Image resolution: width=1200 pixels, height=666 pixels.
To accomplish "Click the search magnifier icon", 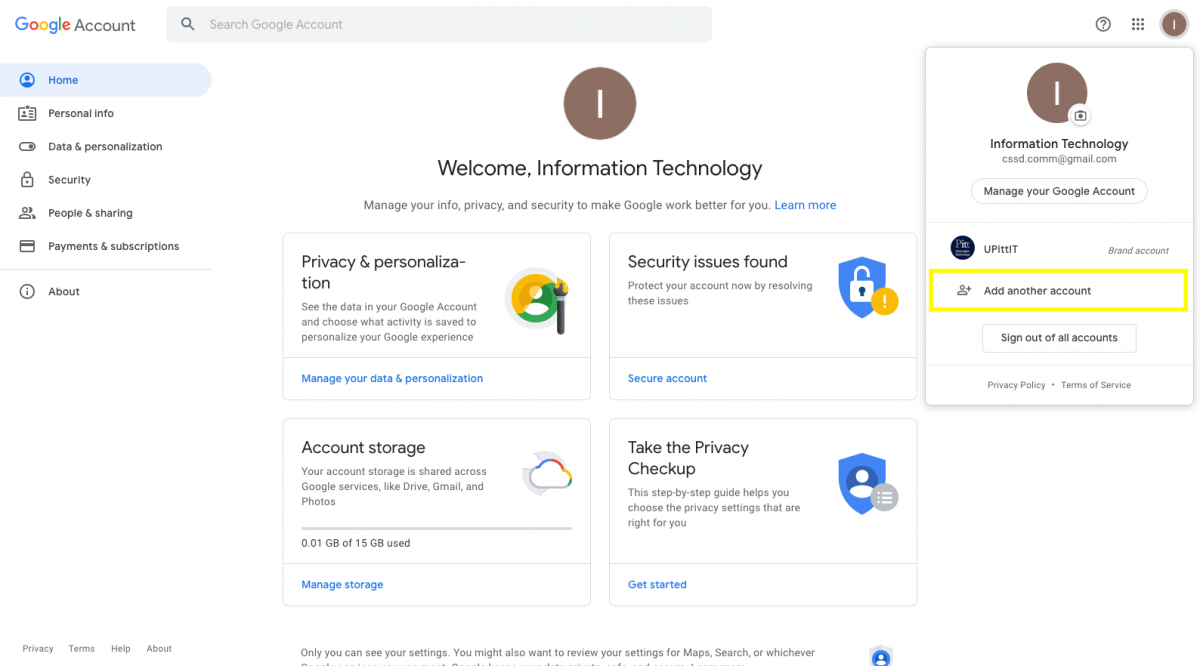I will click(x=188, y=24).
